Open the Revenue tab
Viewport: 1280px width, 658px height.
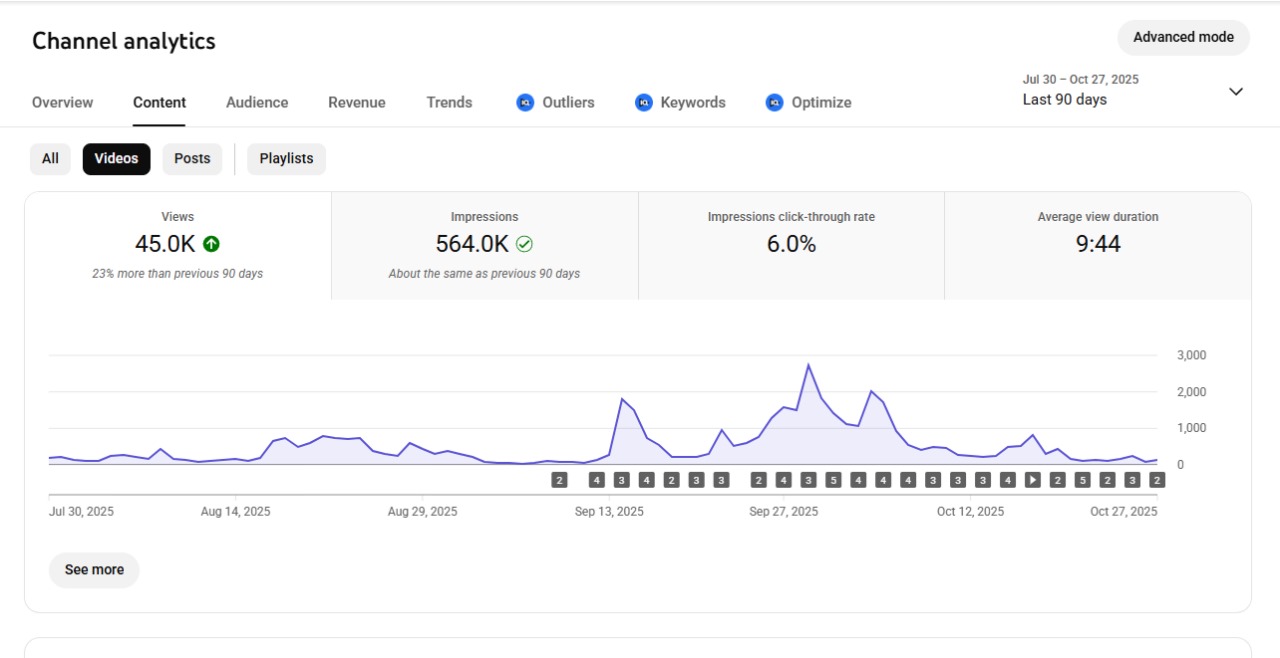pyautogui.click(x=357, y=102)
